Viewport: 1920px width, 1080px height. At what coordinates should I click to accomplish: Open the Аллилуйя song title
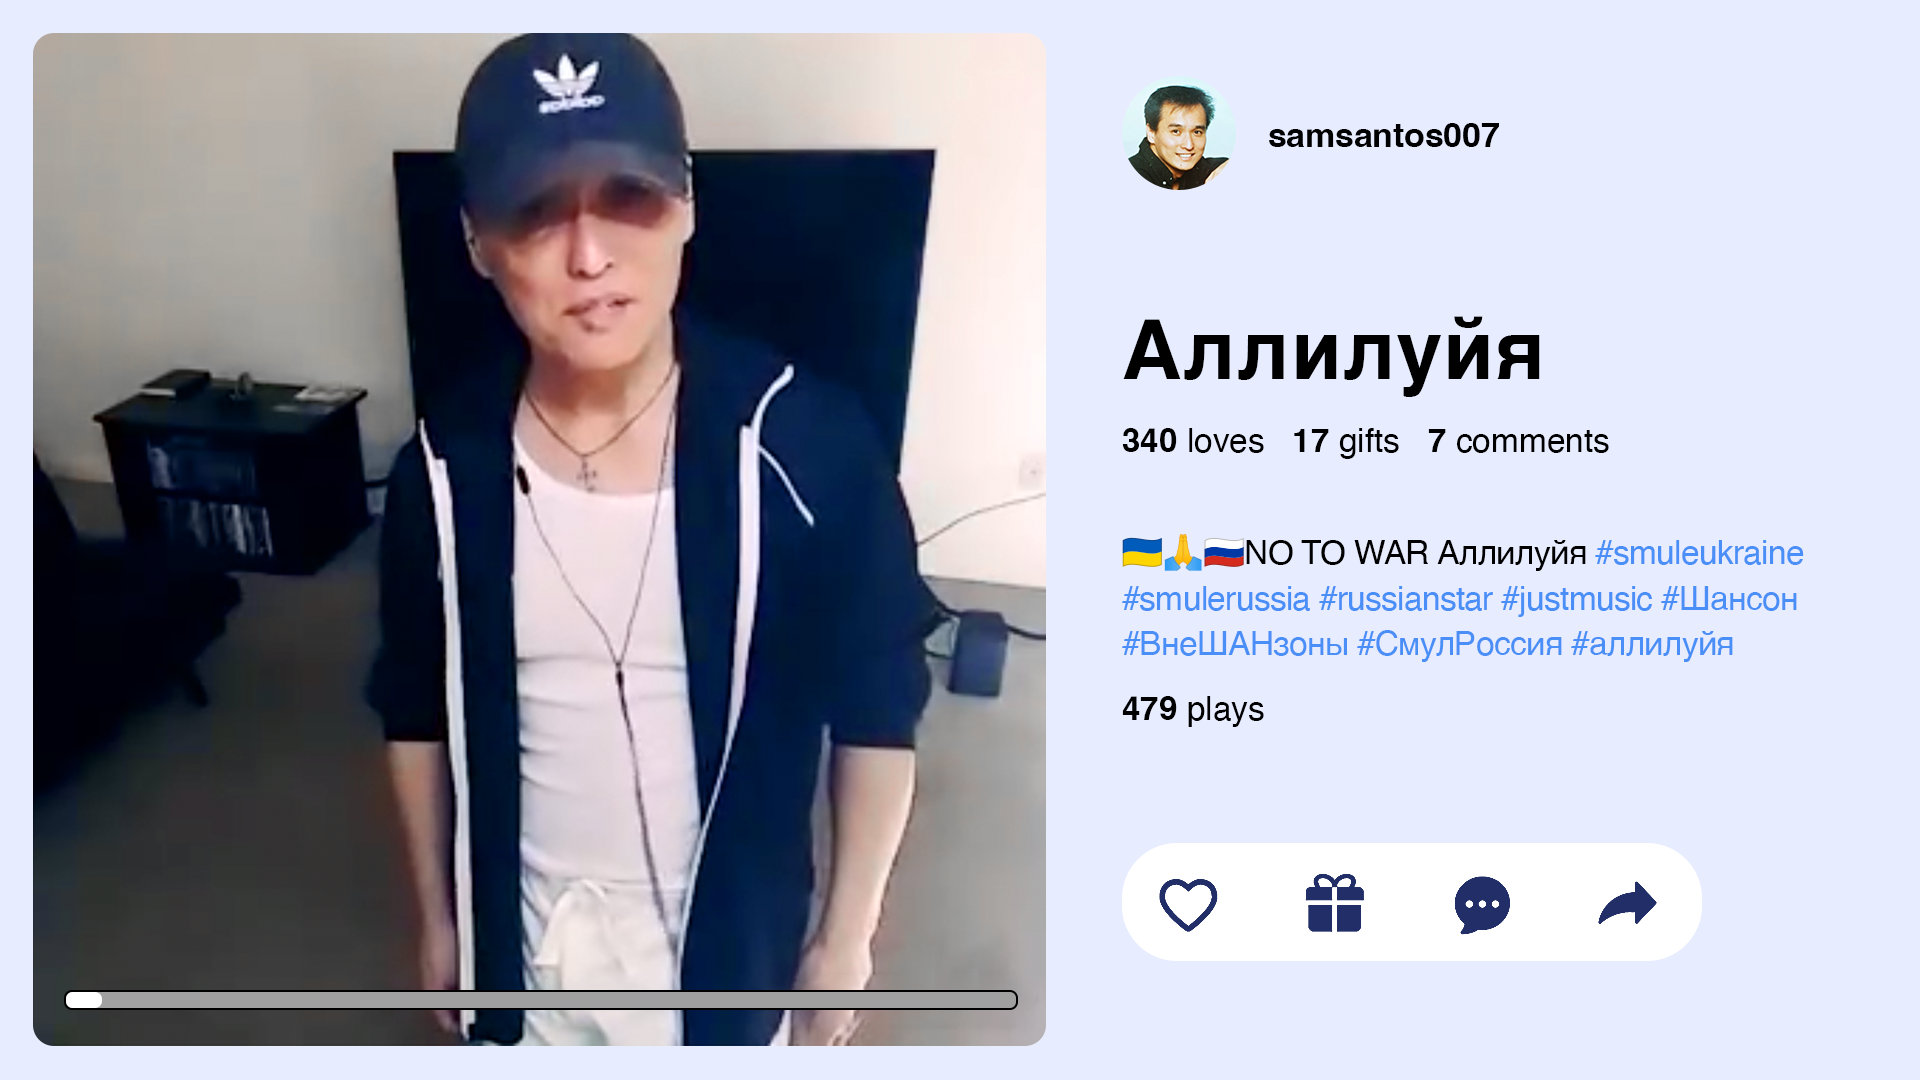click(1332, 352)
